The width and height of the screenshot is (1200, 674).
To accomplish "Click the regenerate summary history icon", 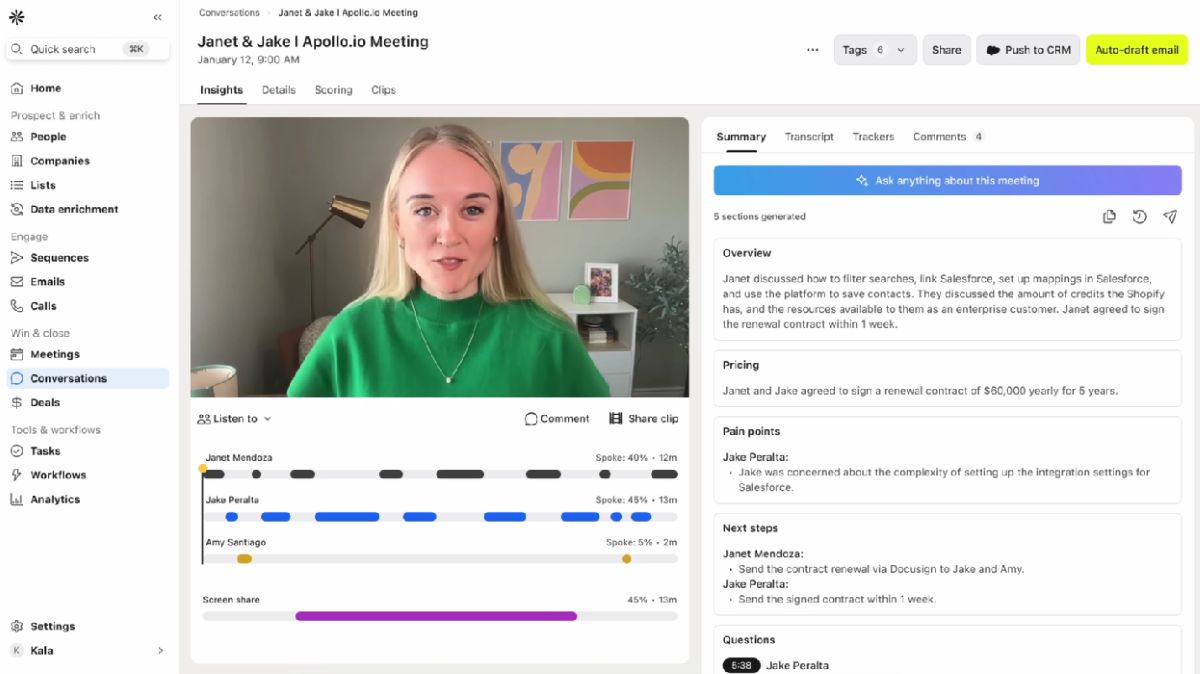I will coord(1139,217).
